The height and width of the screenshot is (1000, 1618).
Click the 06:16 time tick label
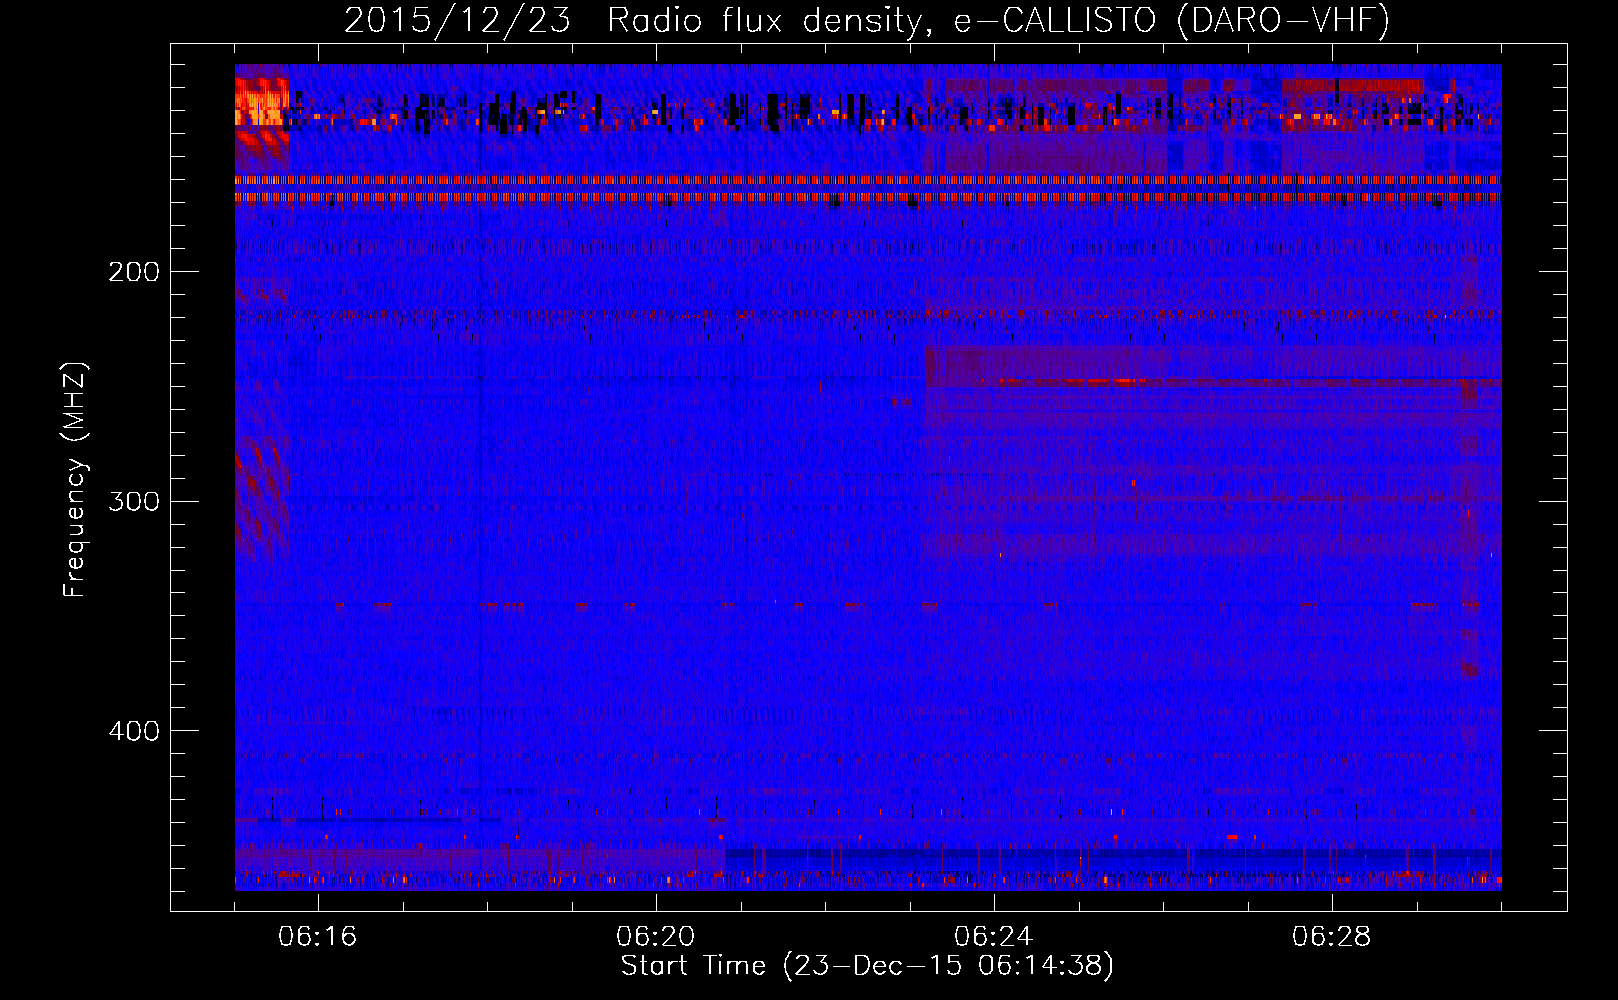[x=318, y=937]
